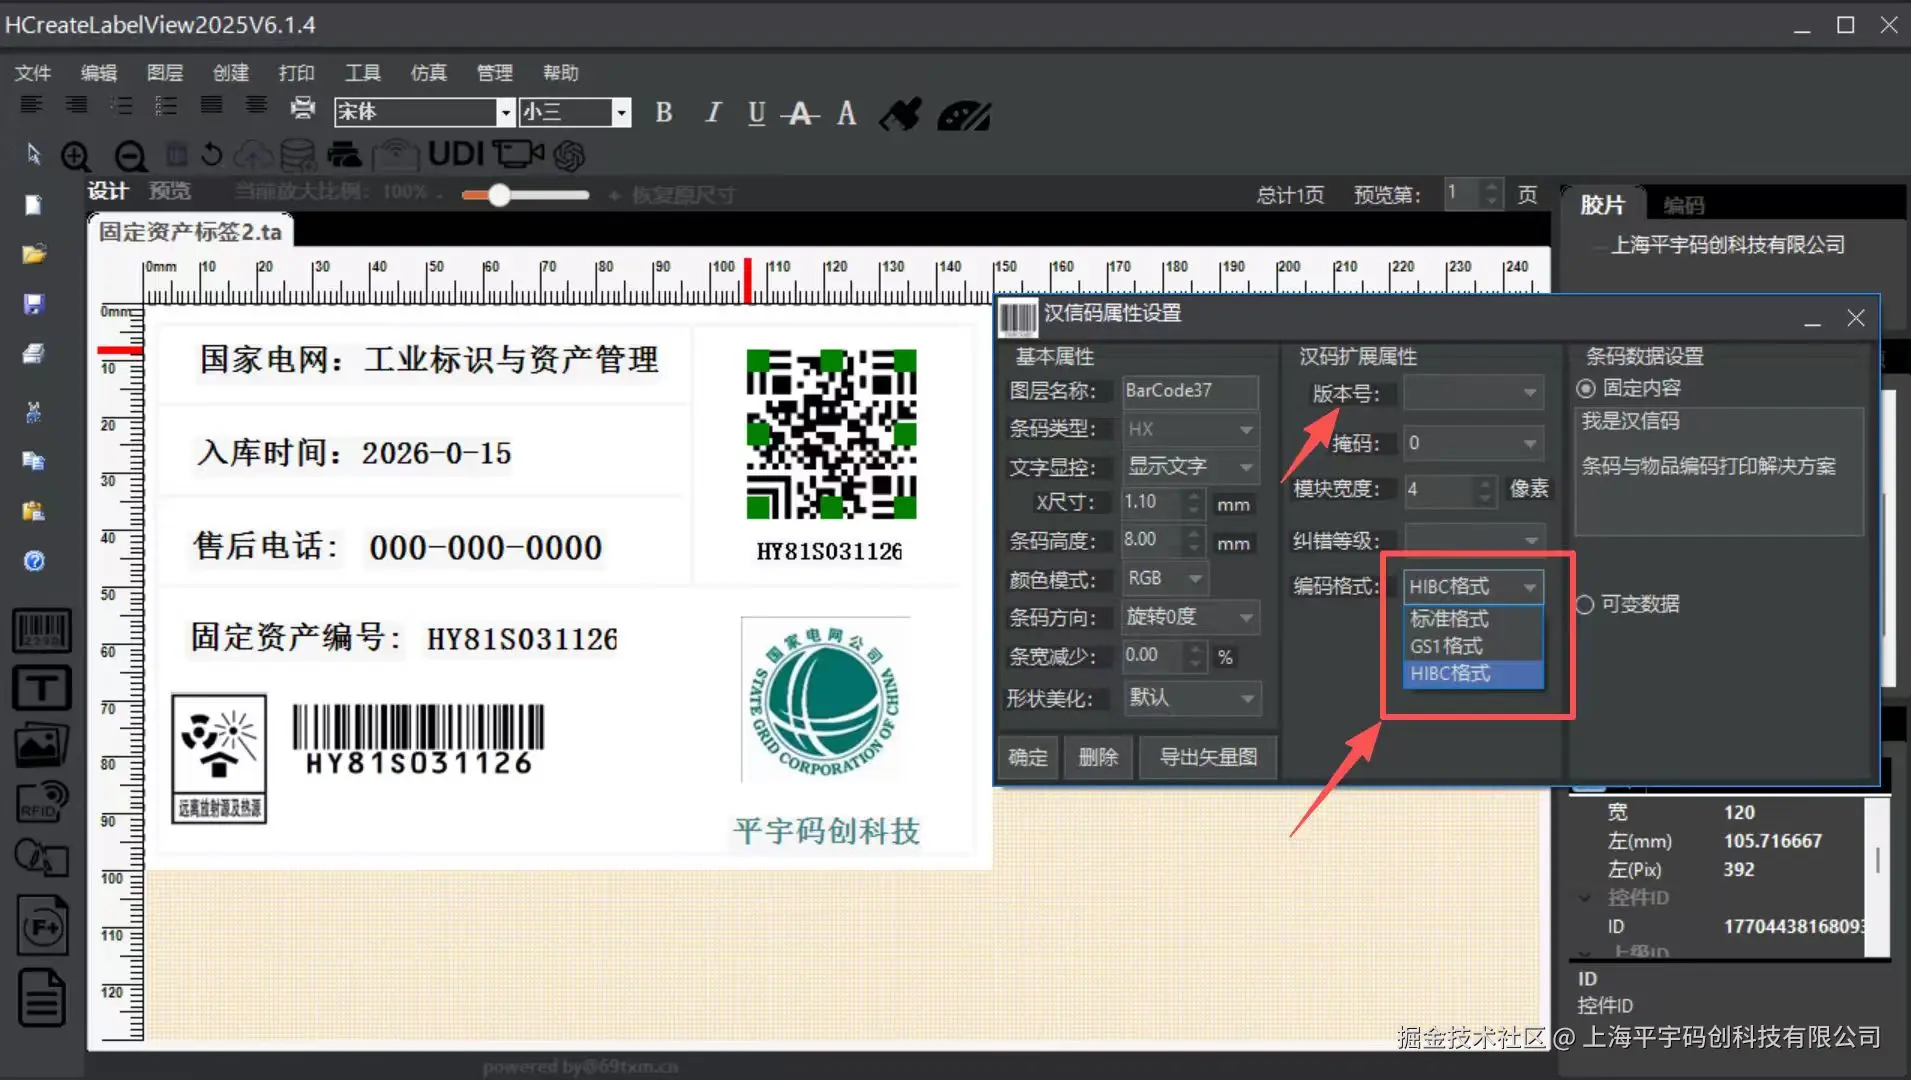
Task: Choose HIBC格式 from the open list
Action: (1473, 674)
